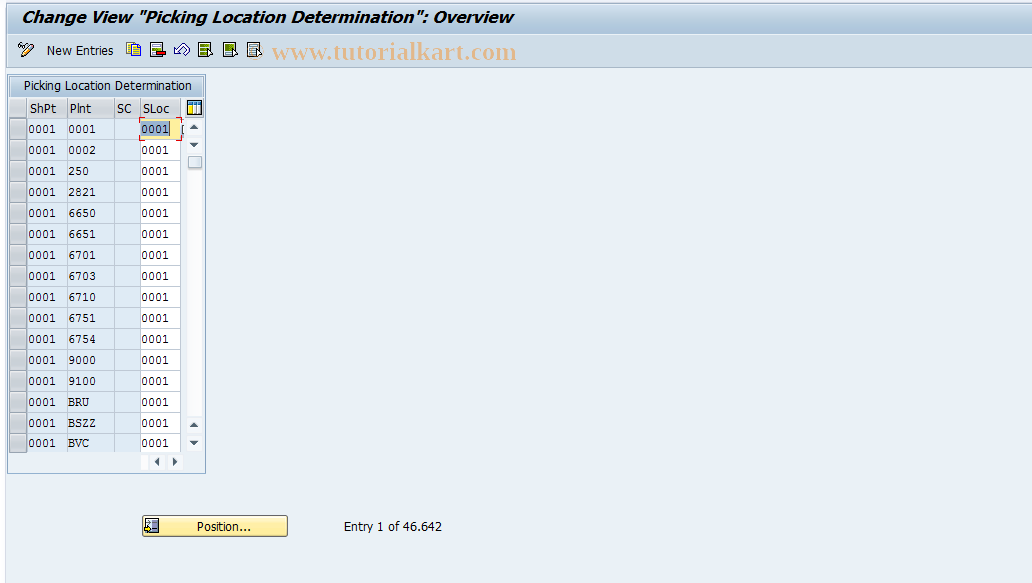This screenshot has width=1032, height=583.
Task: Click the Delete entry icon
Action: click(158, 50)
